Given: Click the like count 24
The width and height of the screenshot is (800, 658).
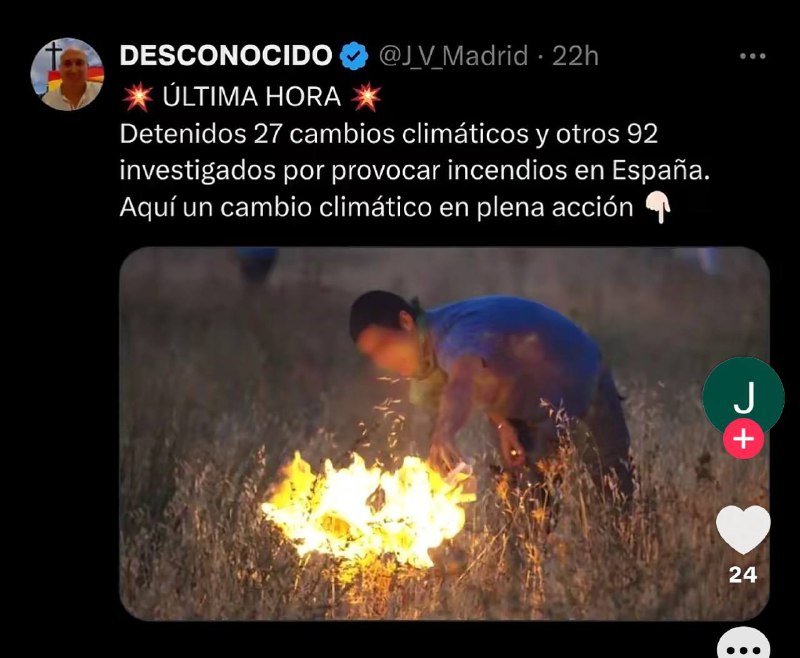Looking at the screenshot, I should click(x=743, y=575).
